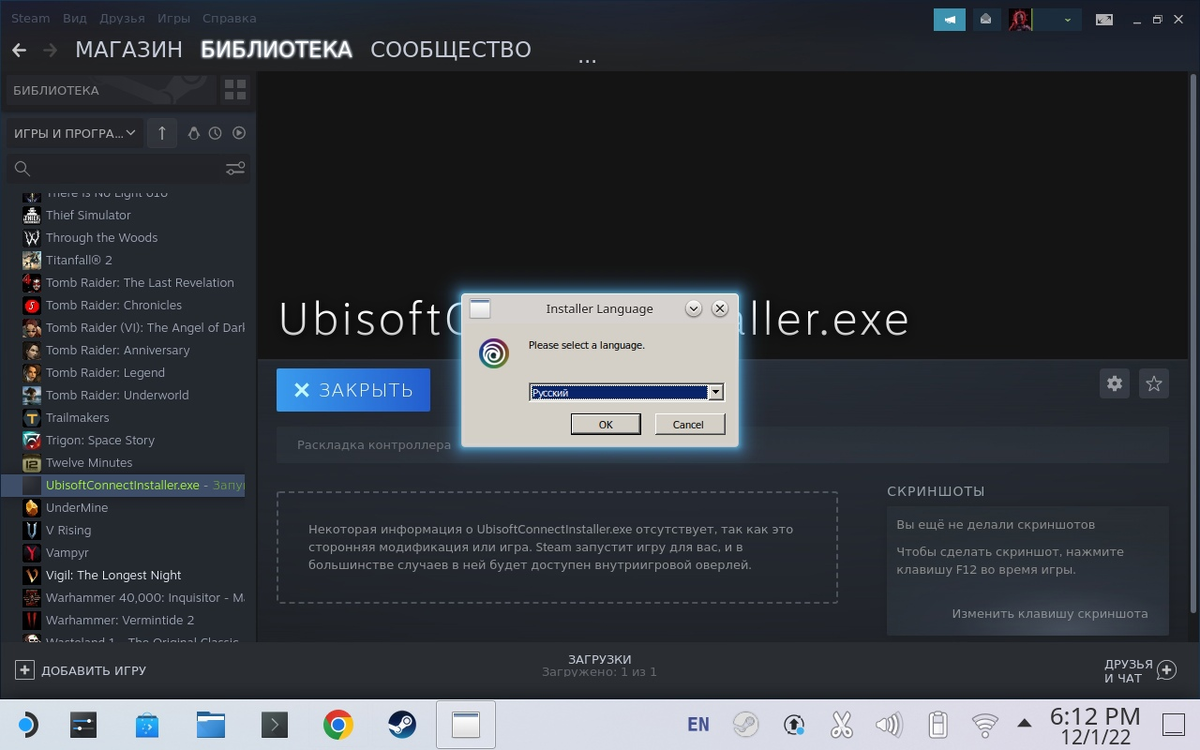
Task: Click the EN keyboard layout indicator
Action: 698,724
